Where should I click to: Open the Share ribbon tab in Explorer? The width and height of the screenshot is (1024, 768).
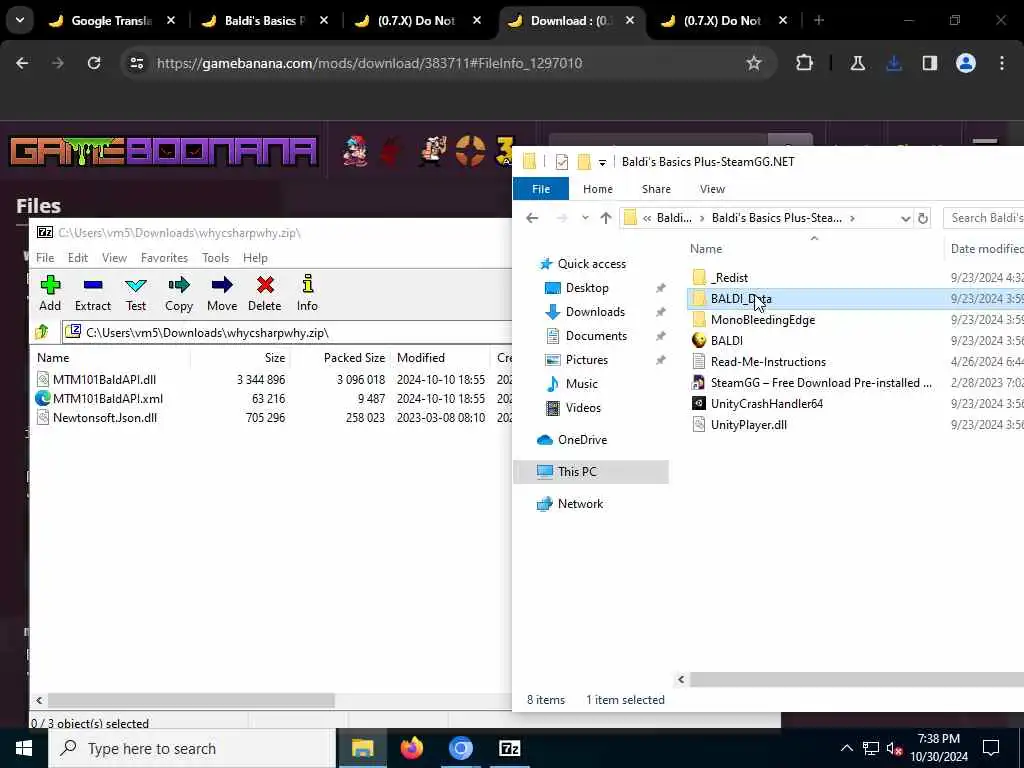(656, 189)
